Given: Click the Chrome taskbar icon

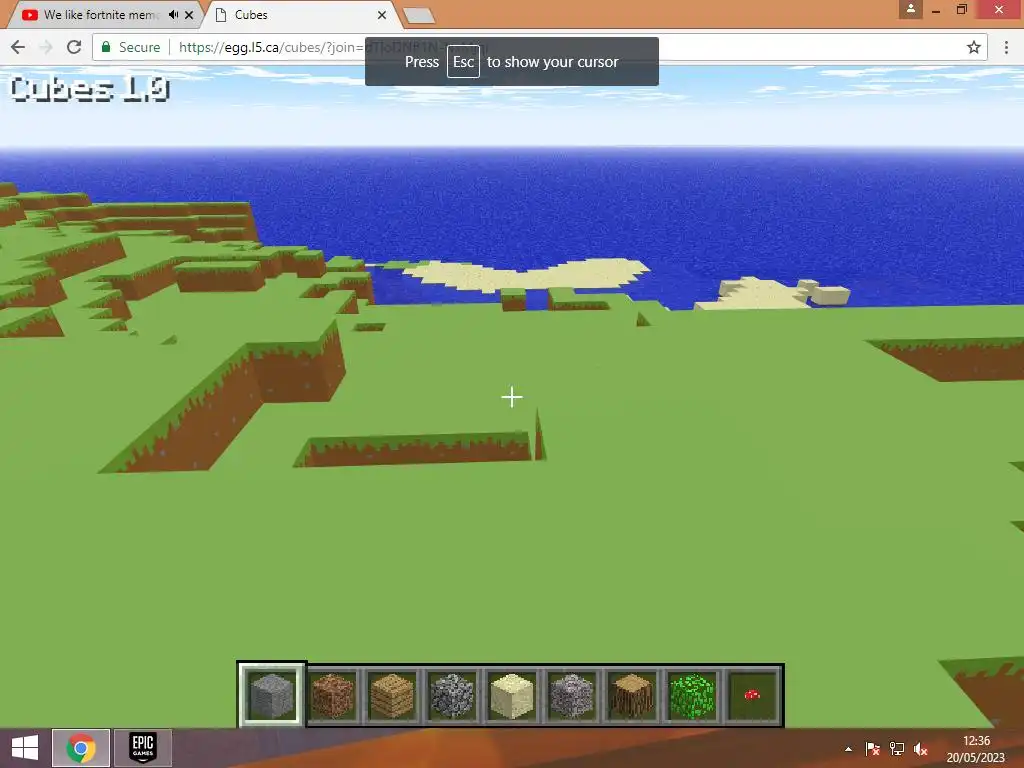Looking at the screenshot, I should pos(80,748).
